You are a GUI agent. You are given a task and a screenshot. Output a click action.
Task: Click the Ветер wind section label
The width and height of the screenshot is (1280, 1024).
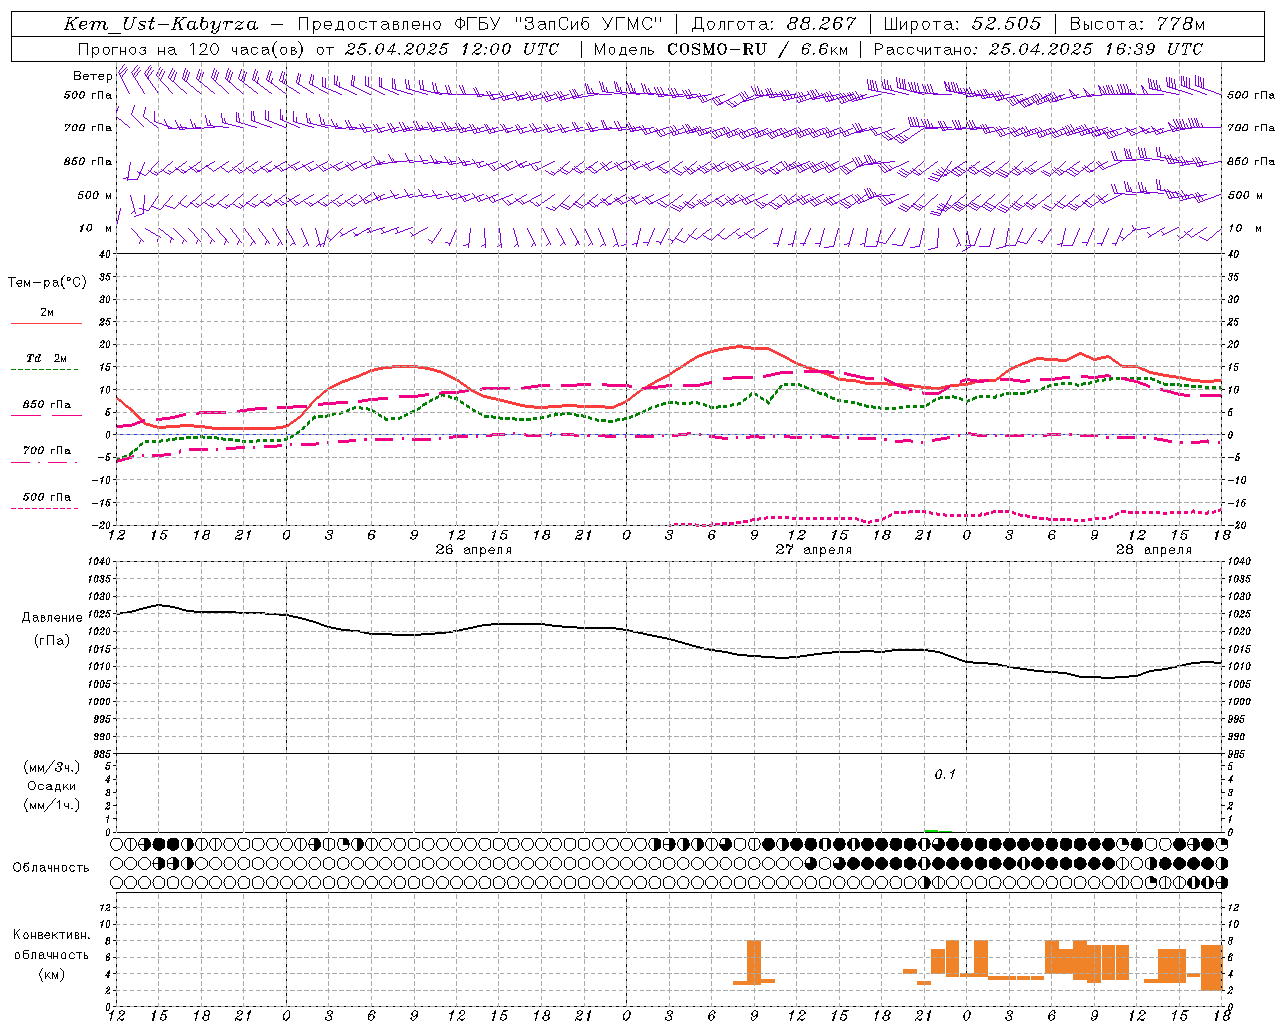click(92, 76)
